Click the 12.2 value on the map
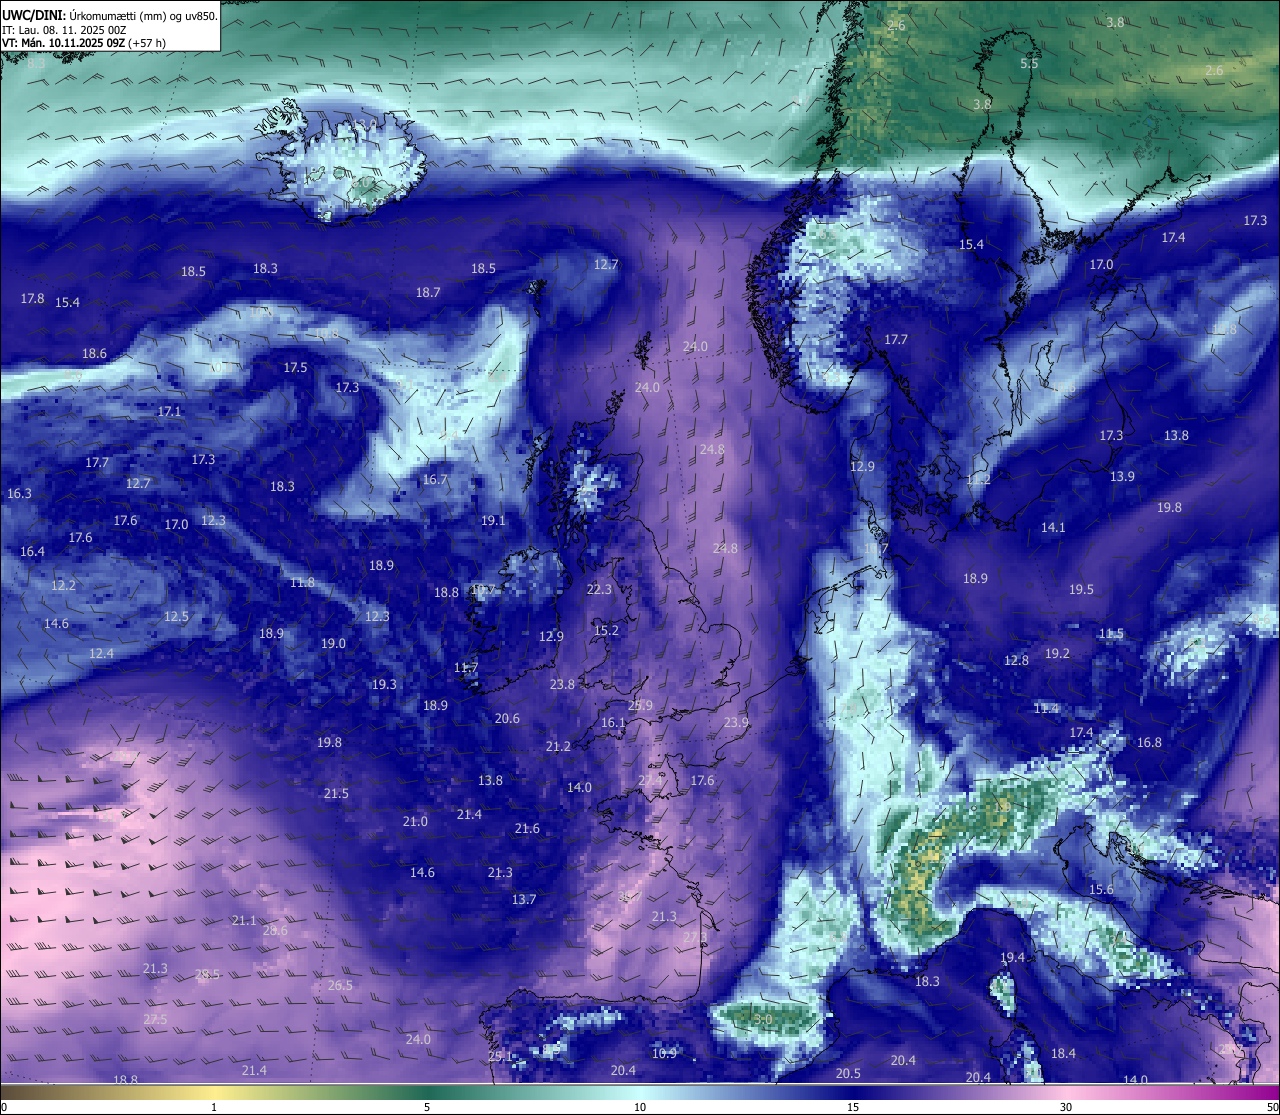The height and width of the screenshot is (1115, 1280). (63, 586)
